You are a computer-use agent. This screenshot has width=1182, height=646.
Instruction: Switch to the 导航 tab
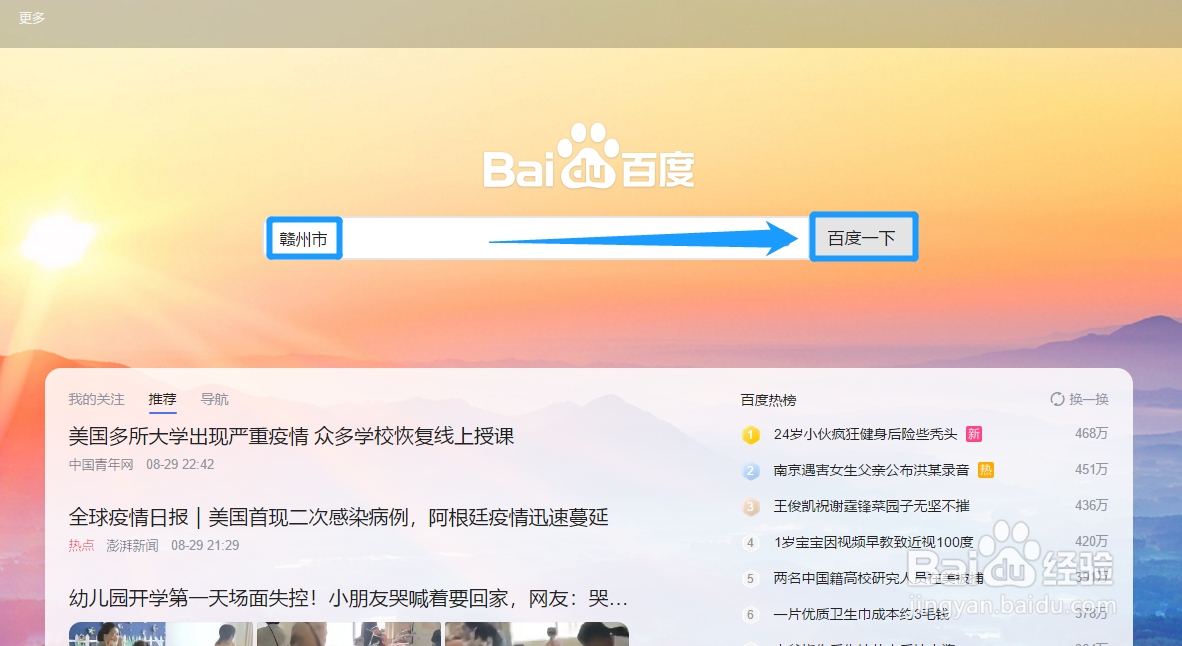[214, 399]
